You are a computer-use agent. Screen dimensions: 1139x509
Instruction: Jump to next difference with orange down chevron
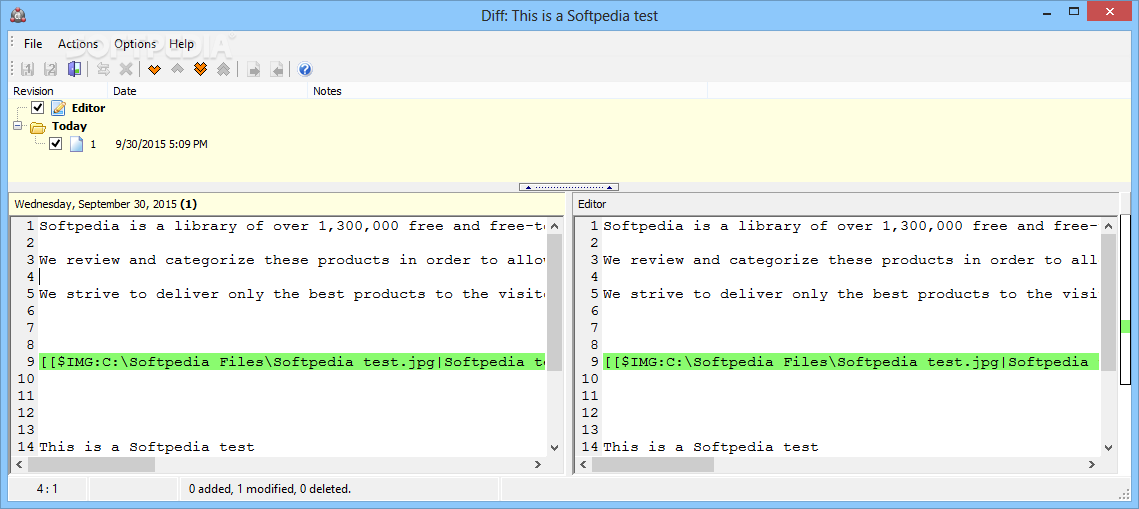(x=154, y=70)
